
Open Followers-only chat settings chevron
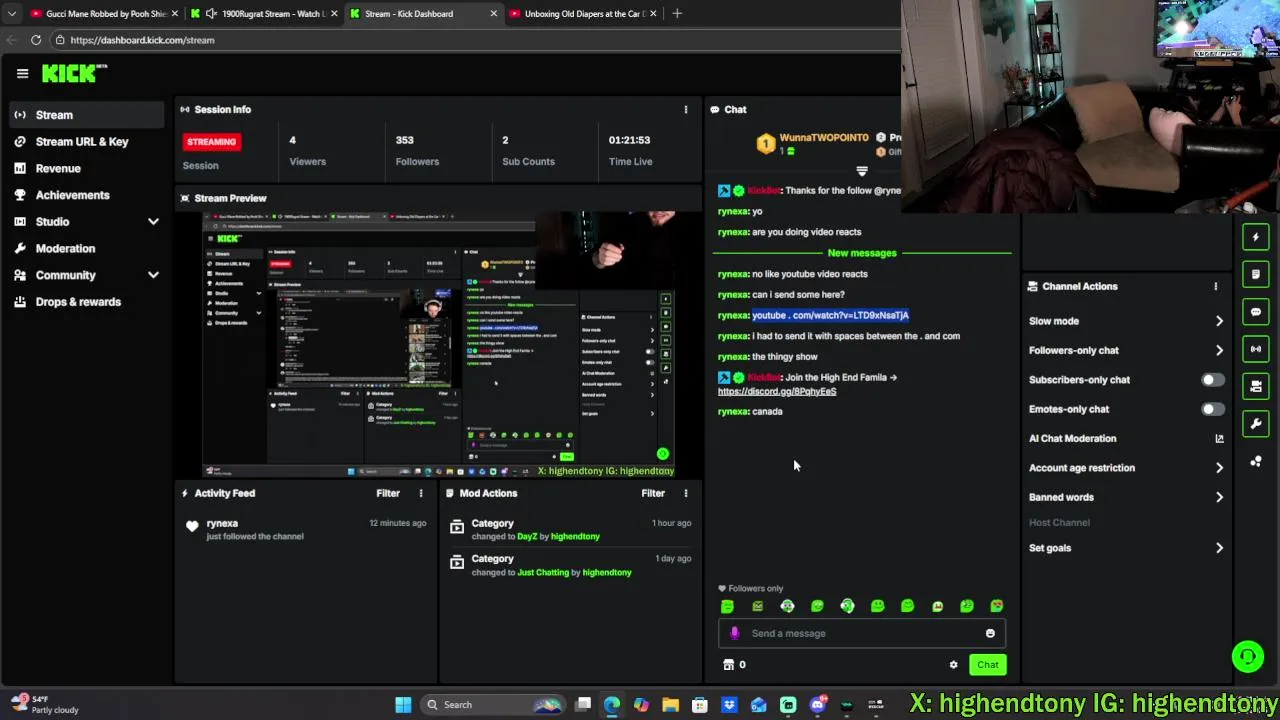click(1219, 350)
